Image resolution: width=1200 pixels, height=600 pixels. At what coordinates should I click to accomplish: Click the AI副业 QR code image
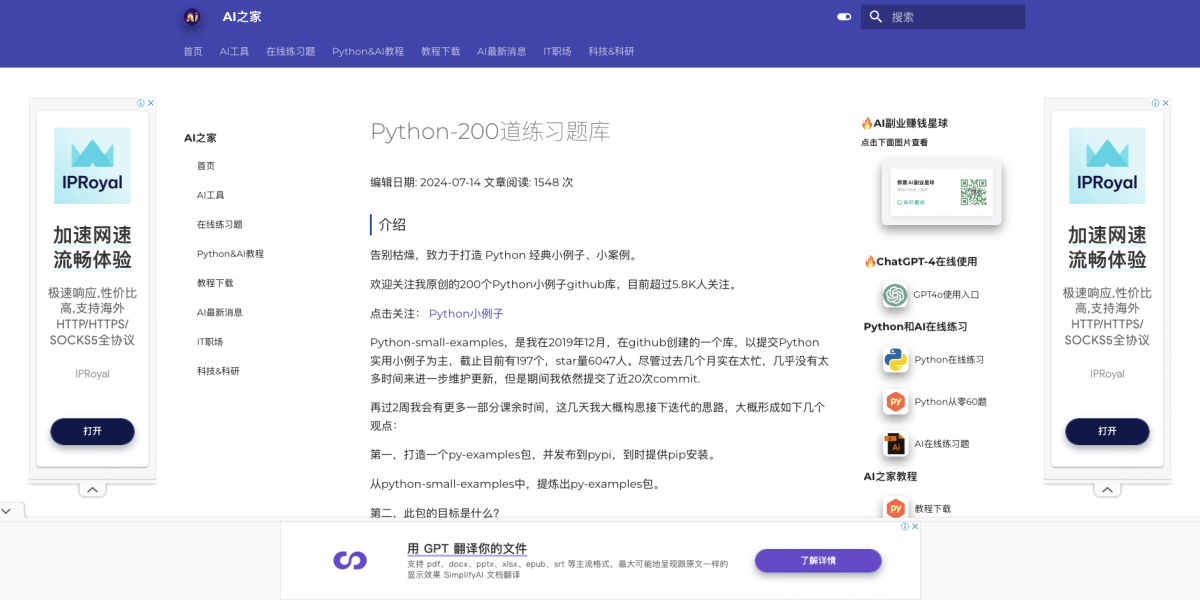coord(940,192)
